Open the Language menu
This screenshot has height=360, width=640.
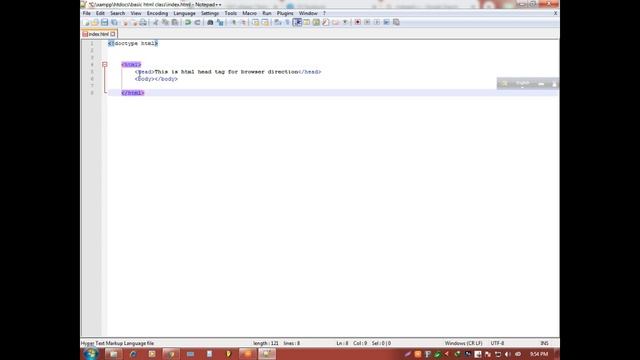(x=184, y=13)
